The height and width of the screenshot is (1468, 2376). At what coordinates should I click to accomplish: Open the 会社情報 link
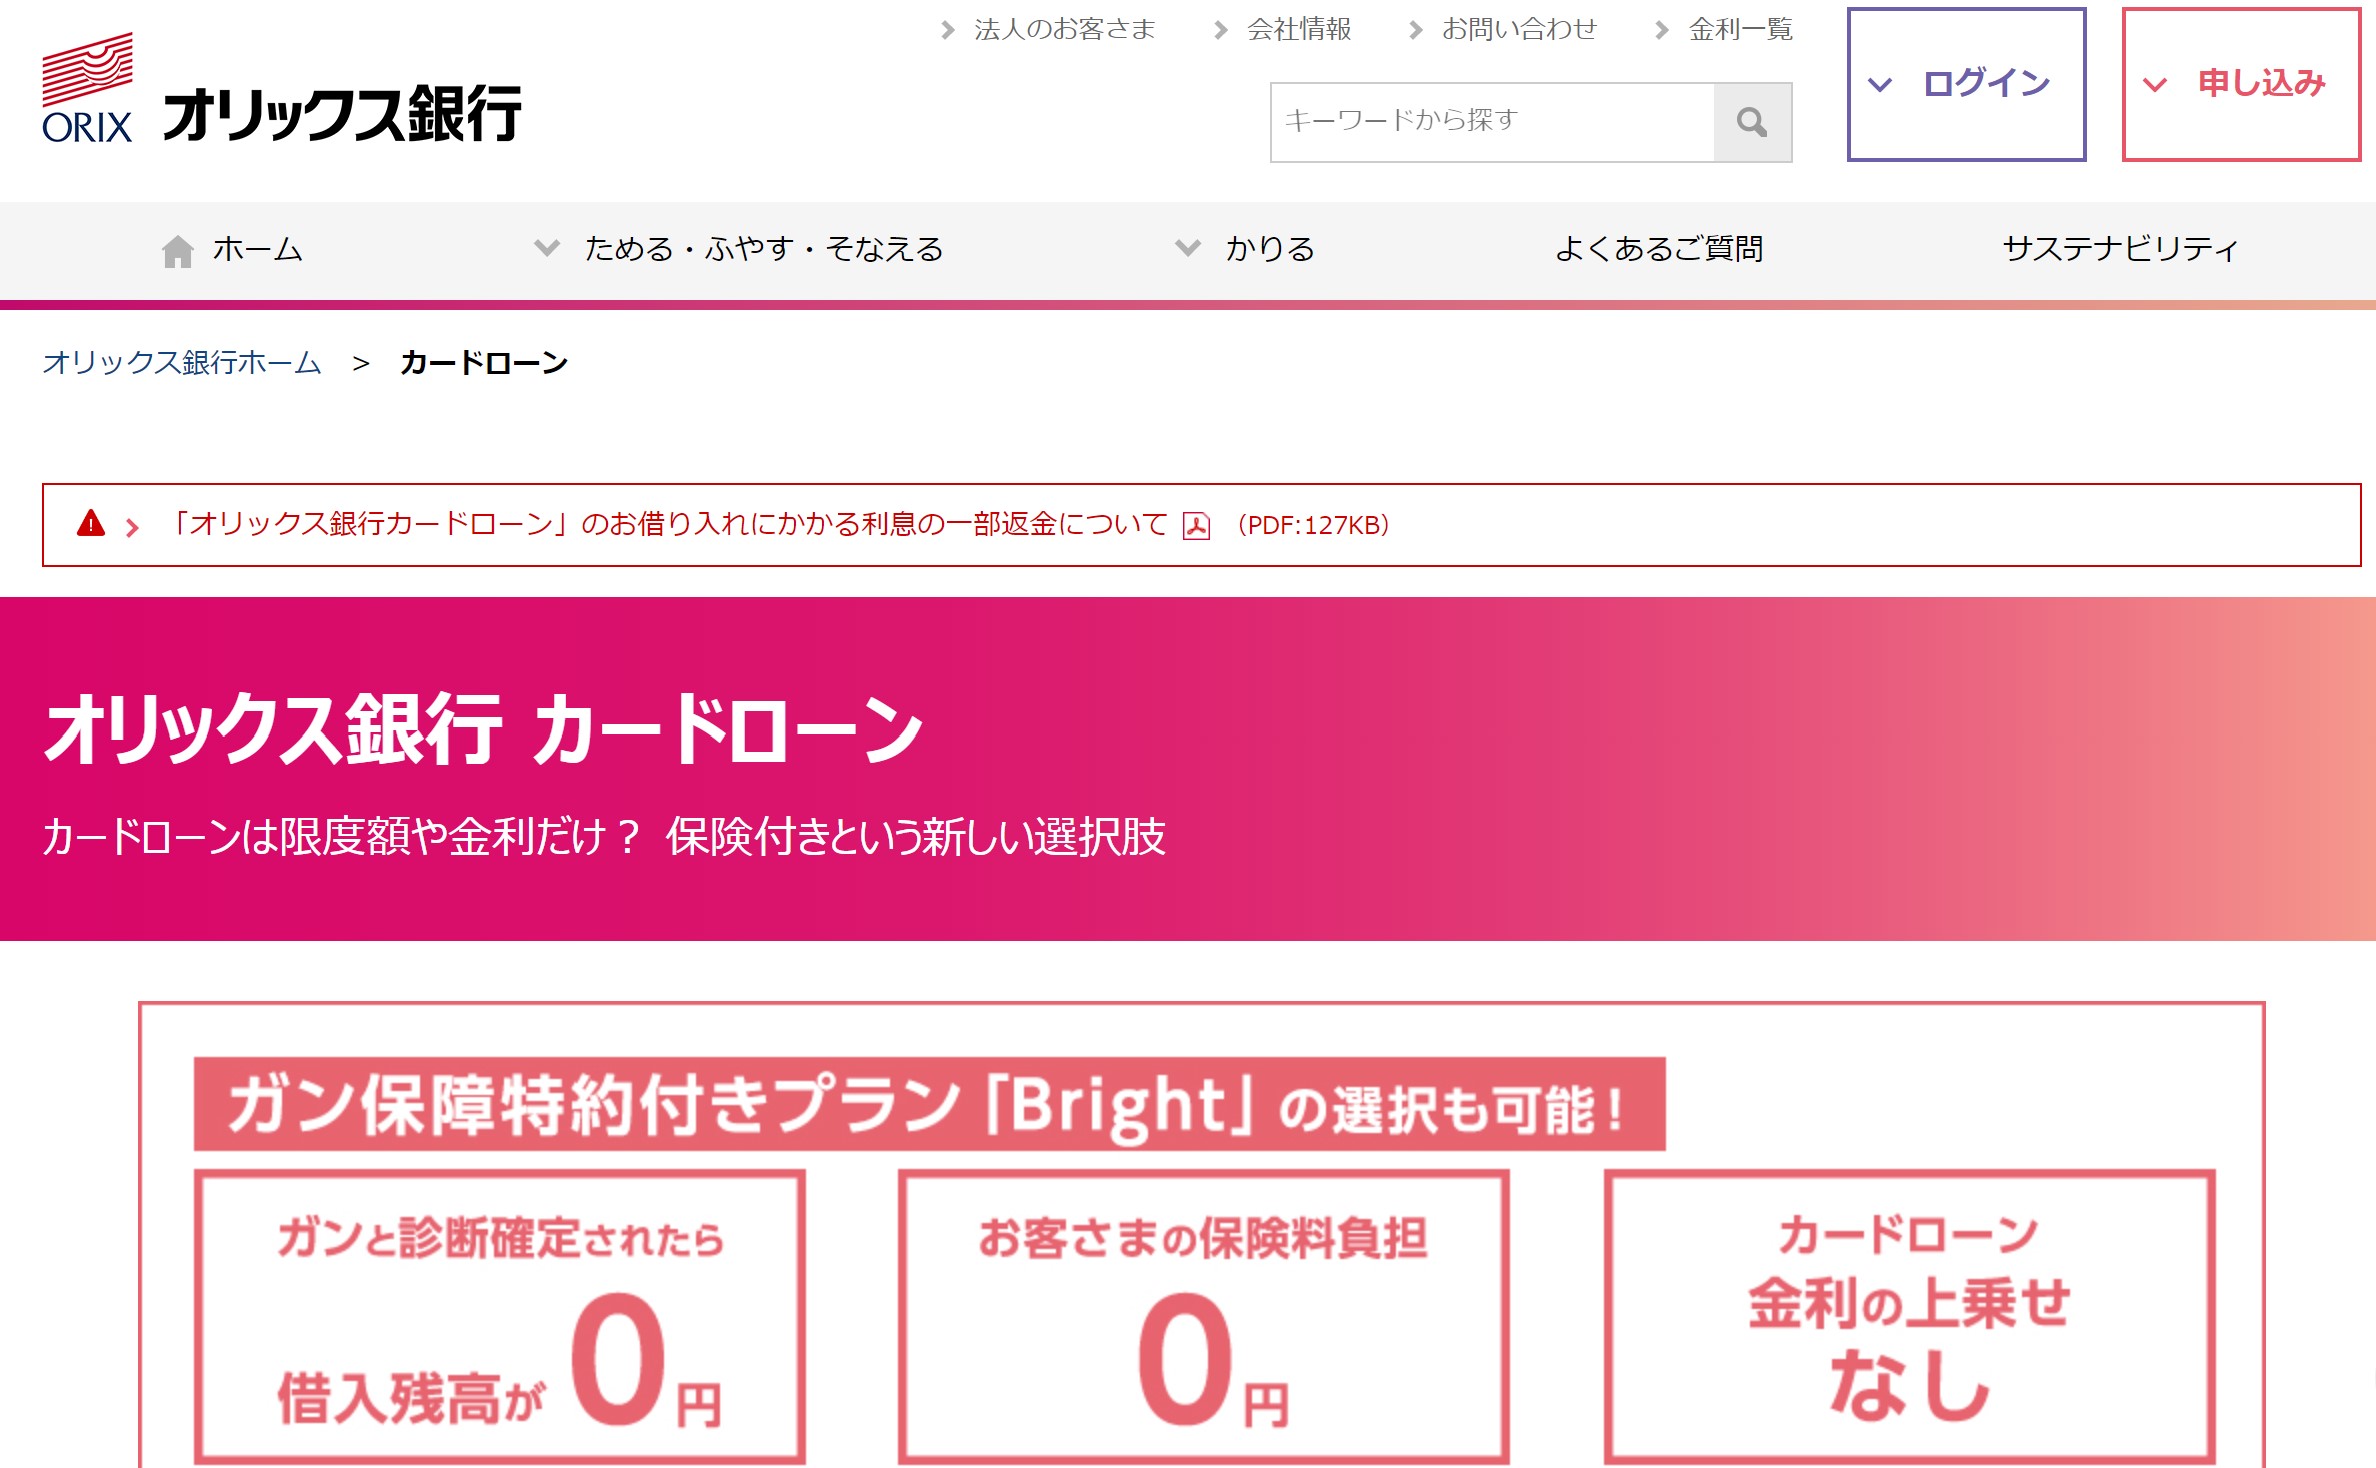(1298, 29)
